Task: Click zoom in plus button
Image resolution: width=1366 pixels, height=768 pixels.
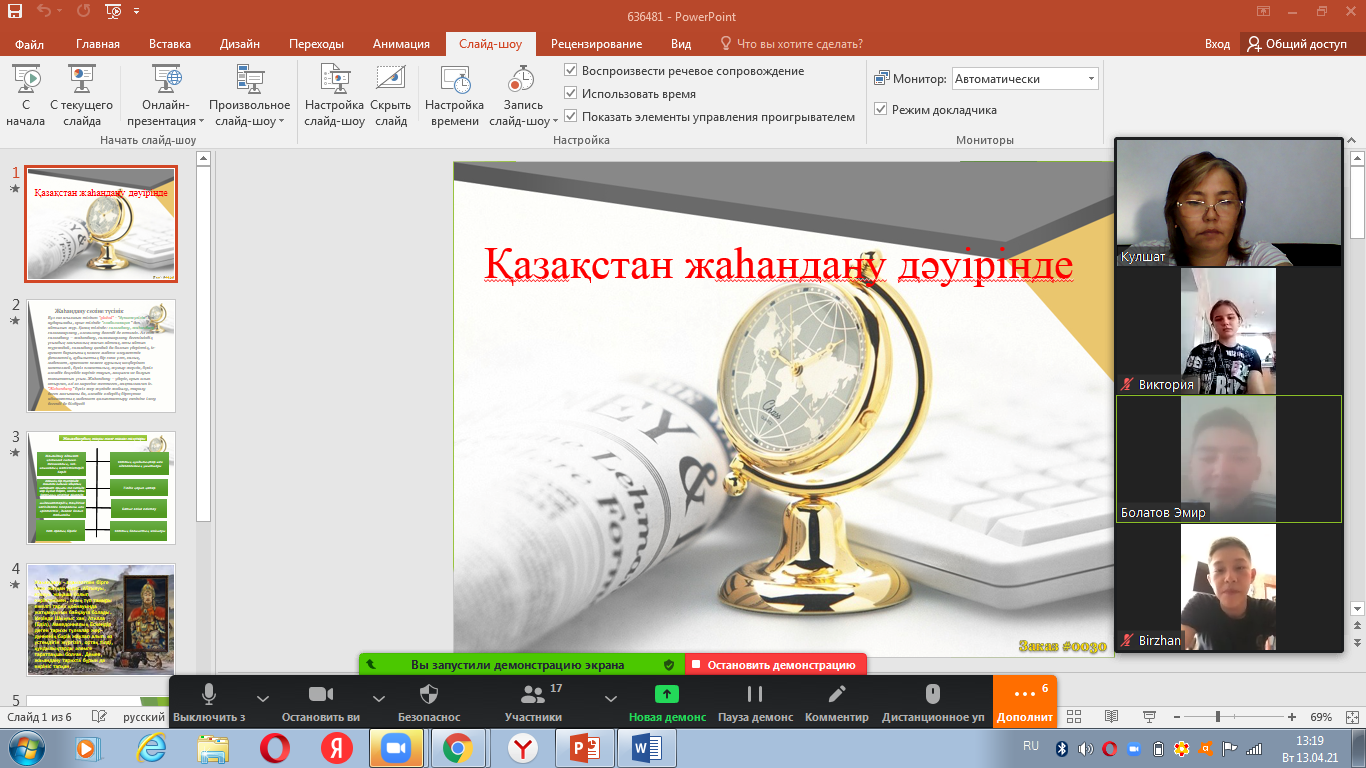Action: pyautogui.click(x=1292, y=717)
